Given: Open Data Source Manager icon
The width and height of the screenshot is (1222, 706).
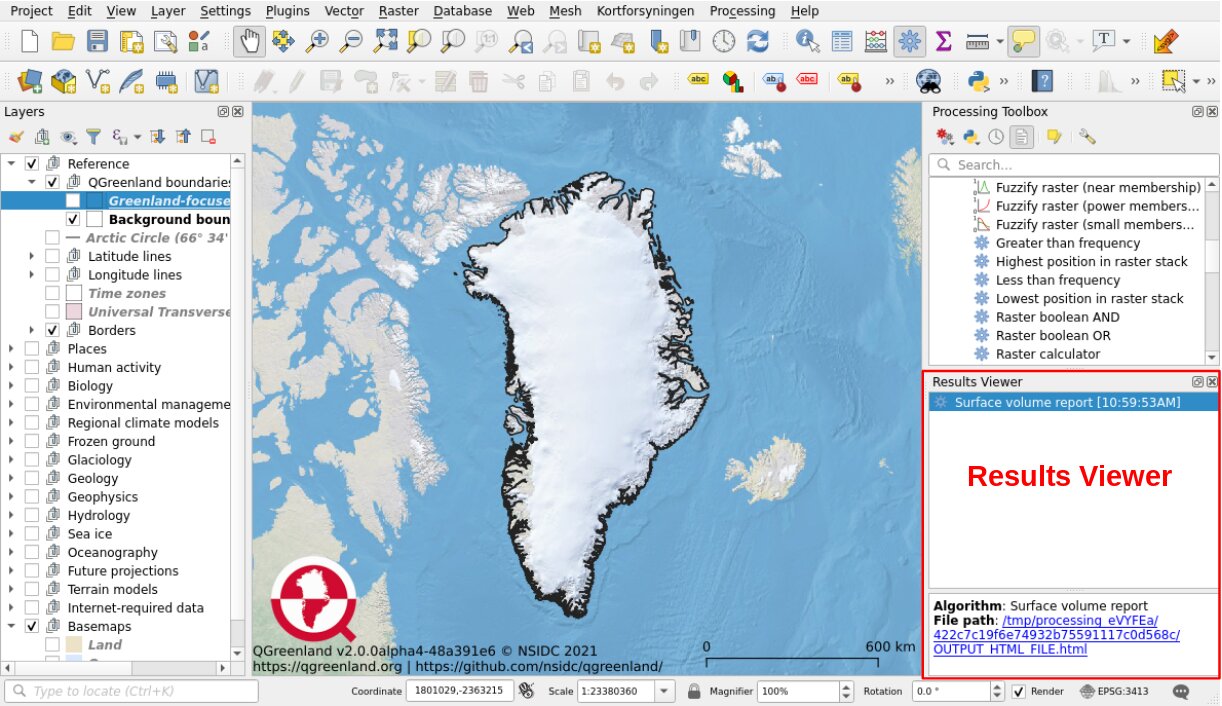Looking at the screenshot, I should [30, 81].
